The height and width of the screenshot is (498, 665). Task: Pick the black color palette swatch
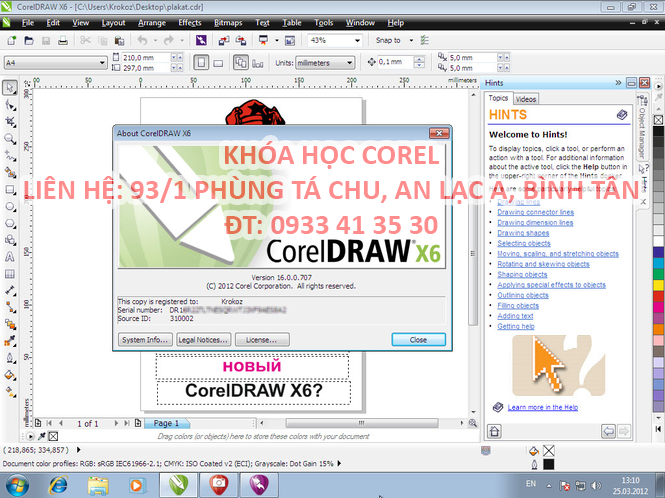pyautogui.click(x=658, y=131)
